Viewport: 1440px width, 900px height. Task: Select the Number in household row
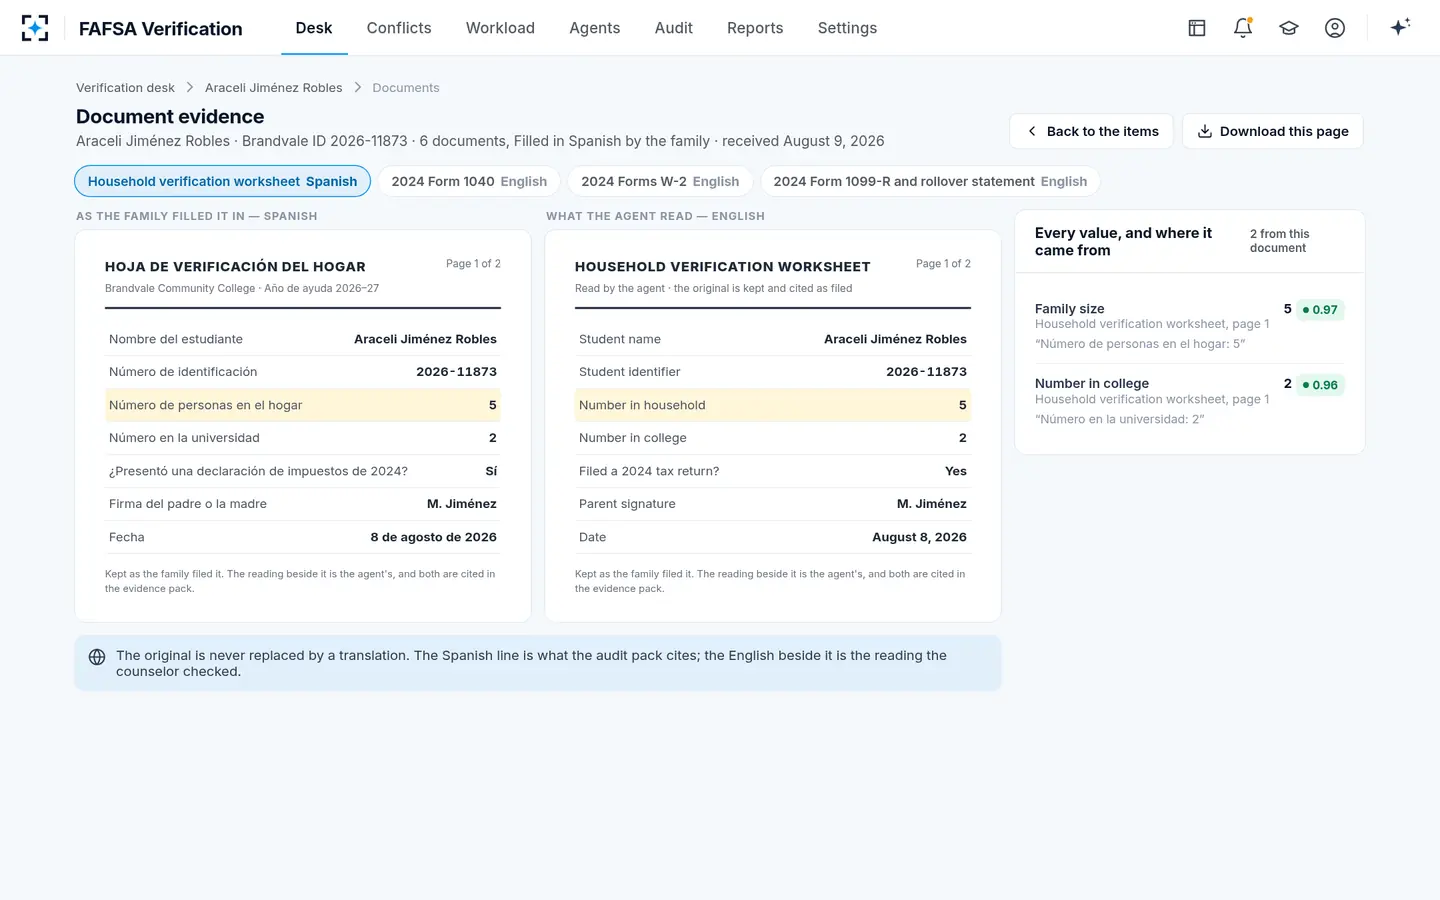773,405
